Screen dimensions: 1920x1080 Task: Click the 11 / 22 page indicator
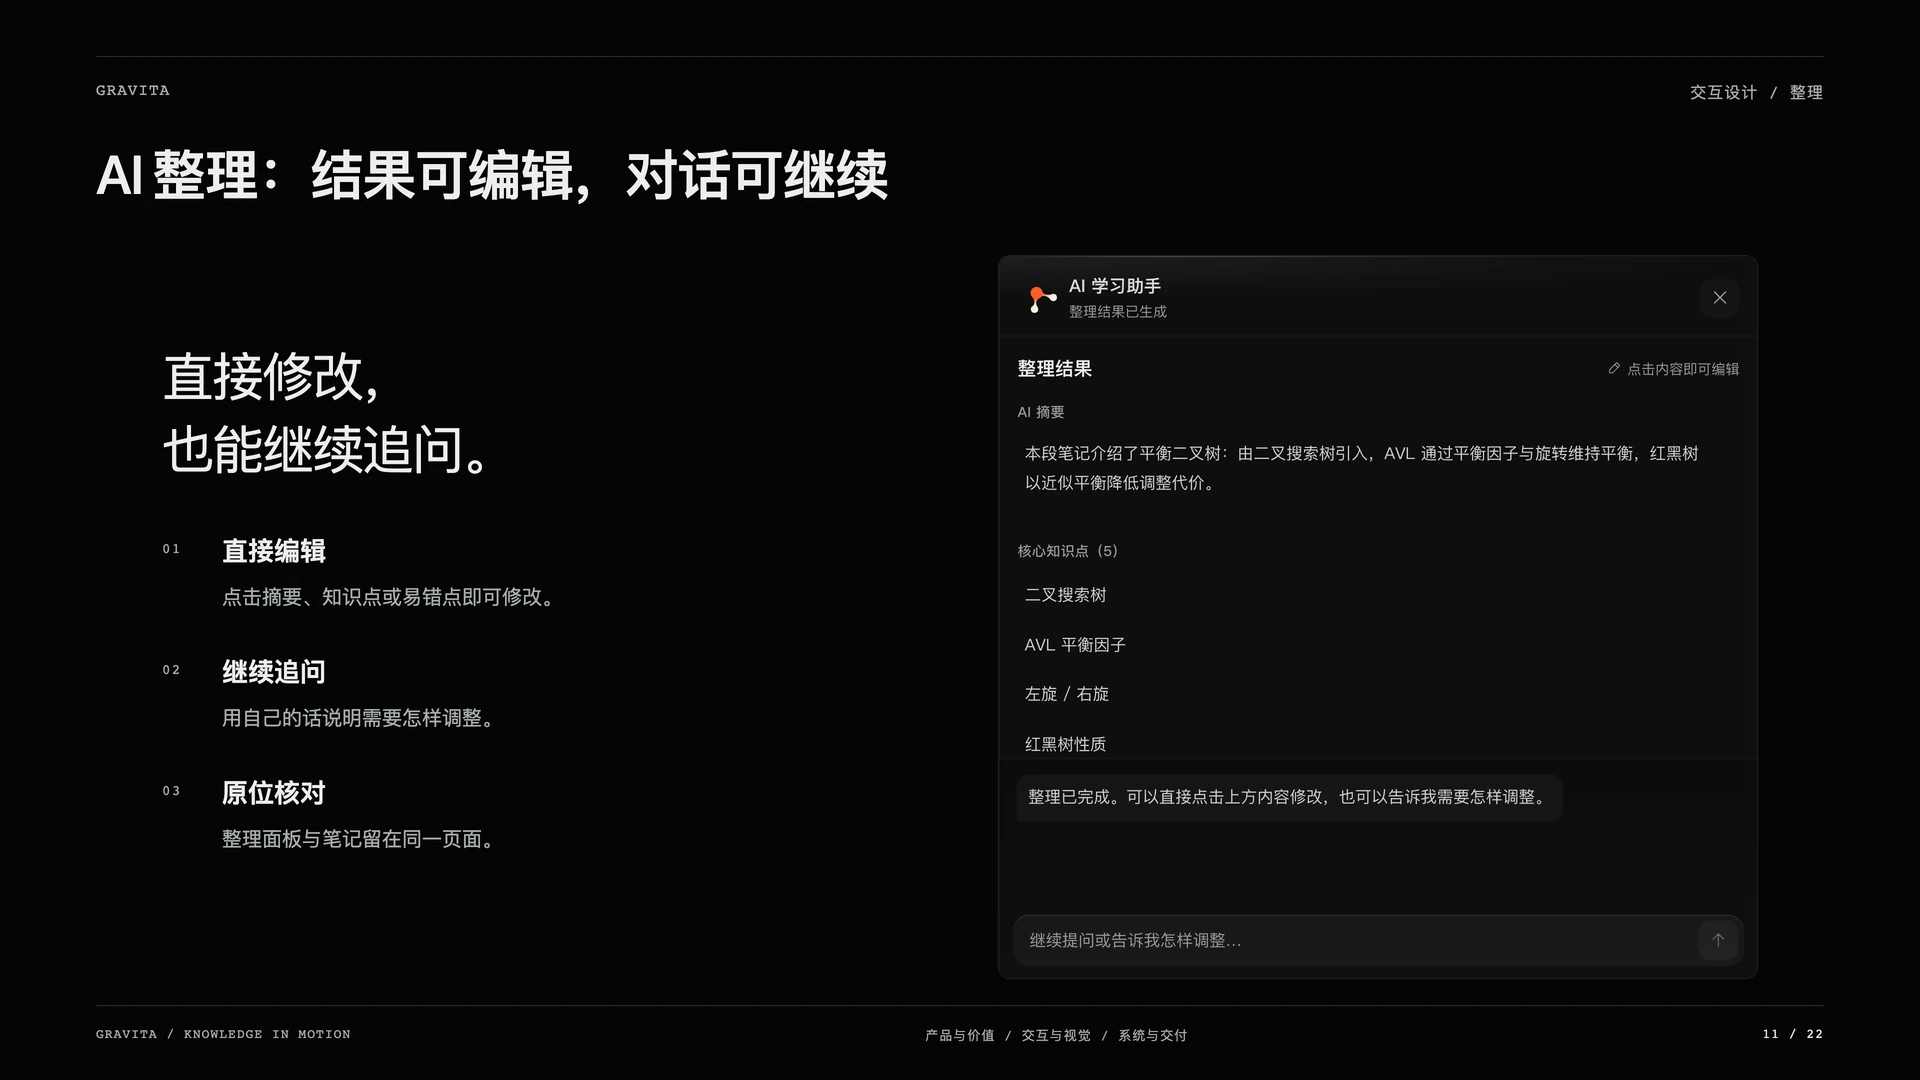pyautogui.click(x=1793, y=1034)
